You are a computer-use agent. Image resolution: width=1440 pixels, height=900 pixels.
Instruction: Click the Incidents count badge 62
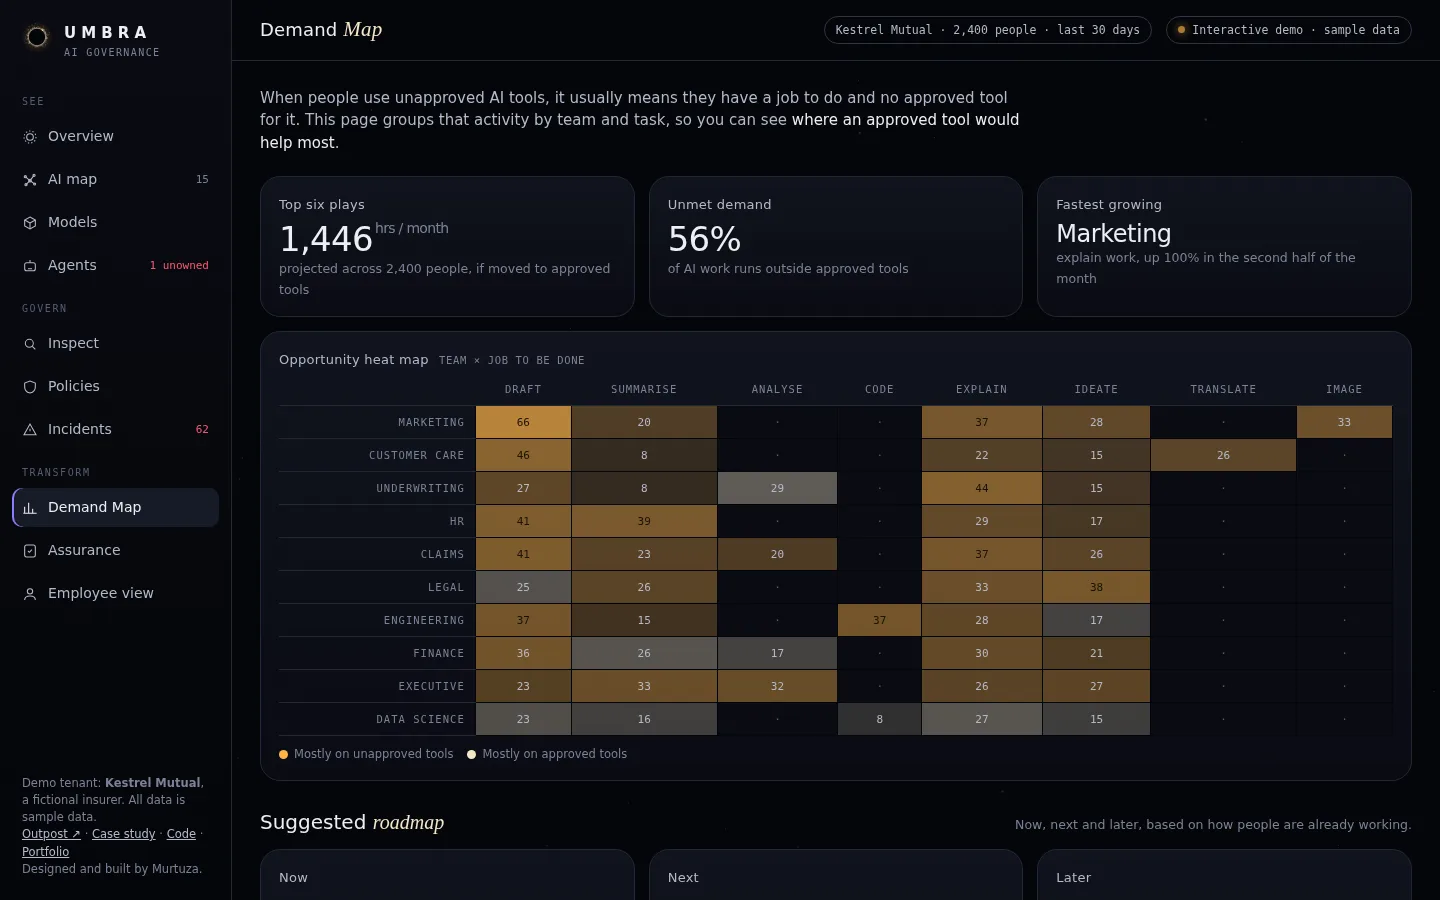pyautogui.click(x=202, y=429)
